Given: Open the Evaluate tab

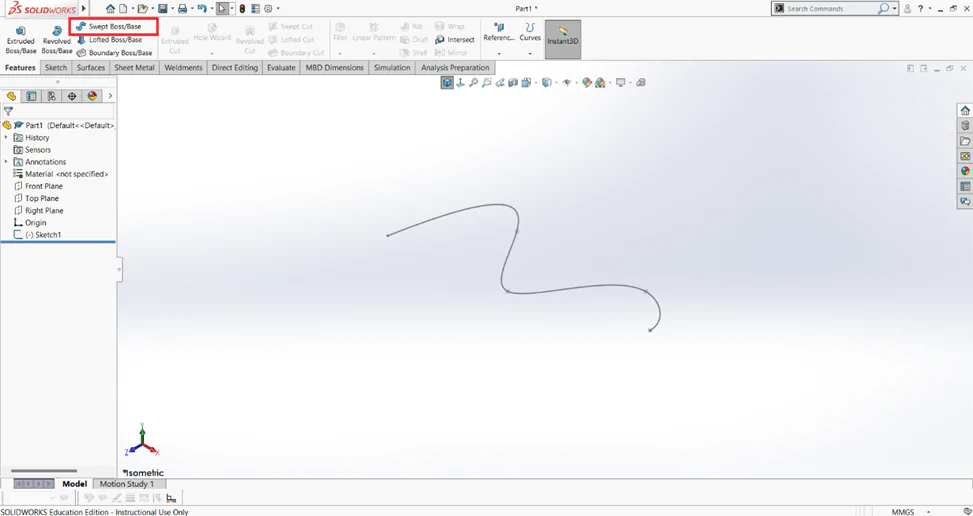Looking at the screenshot, I should click(281, 68).
